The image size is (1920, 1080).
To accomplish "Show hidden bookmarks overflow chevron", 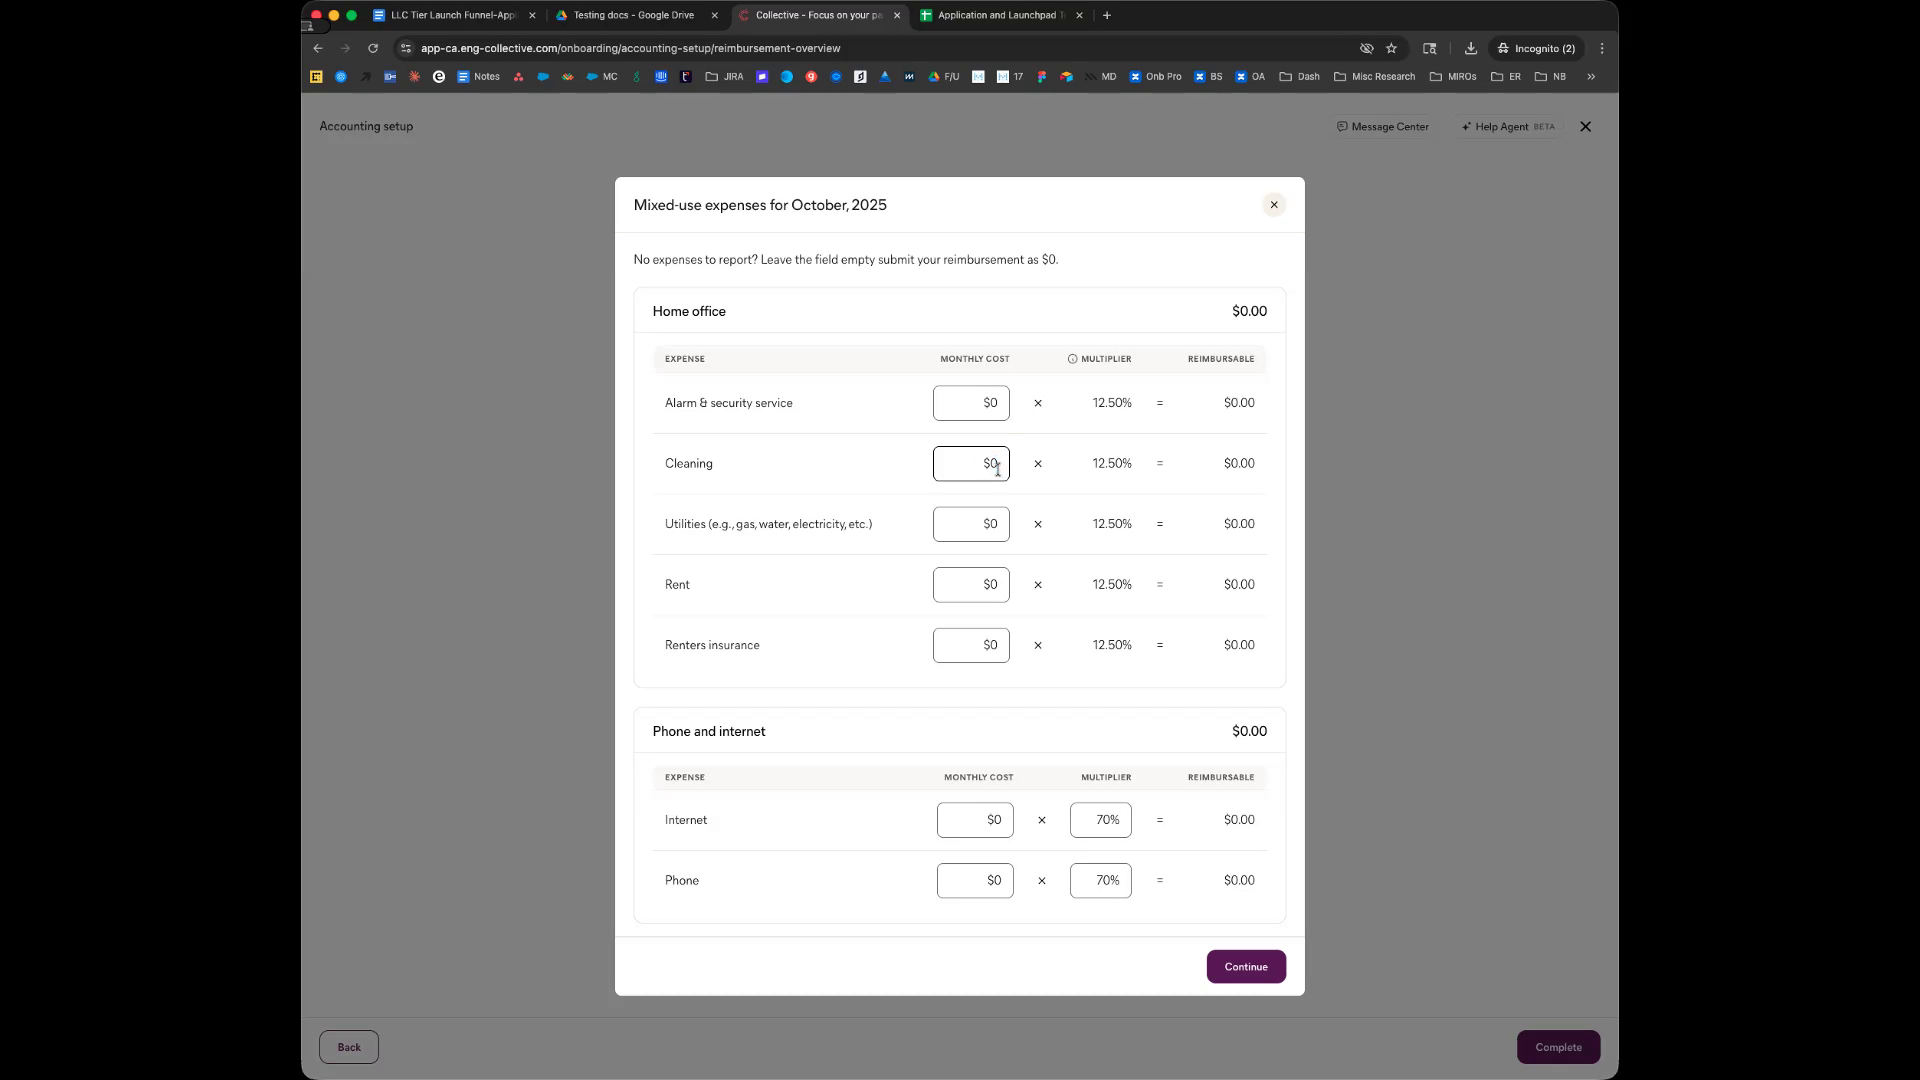I will [x=1590, y=77].
